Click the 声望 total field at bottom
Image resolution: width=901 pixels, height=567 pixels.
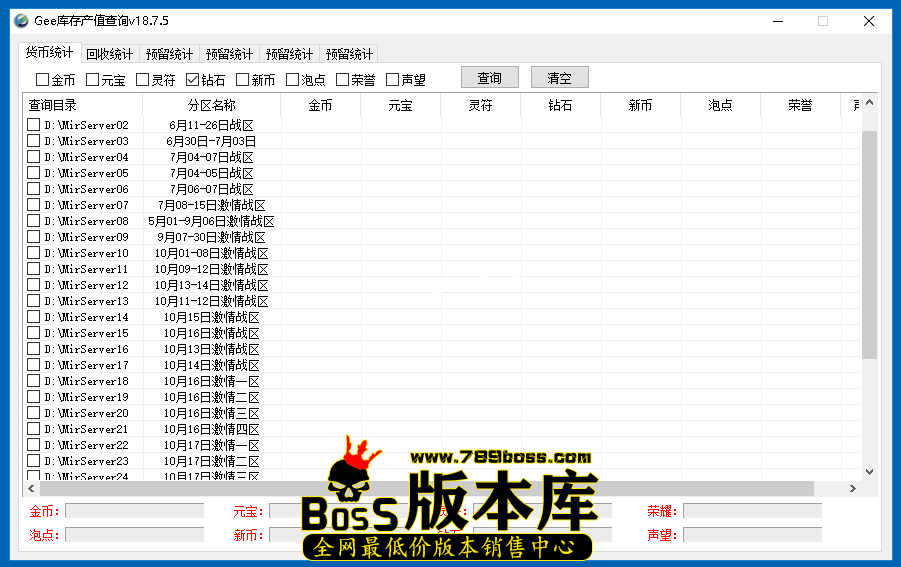[x=752, y=535]
